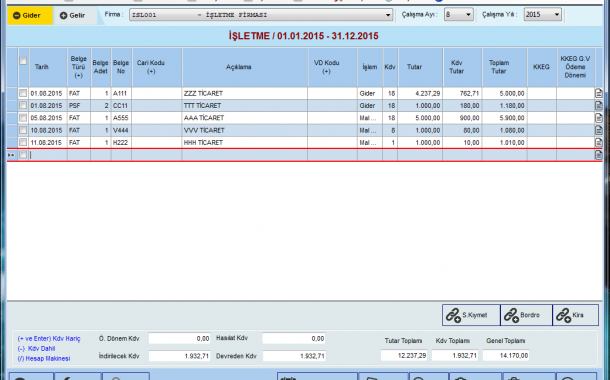
Task: Click the Tutar Toplamı value 12.237,29
Action: (x=404, y=355)
